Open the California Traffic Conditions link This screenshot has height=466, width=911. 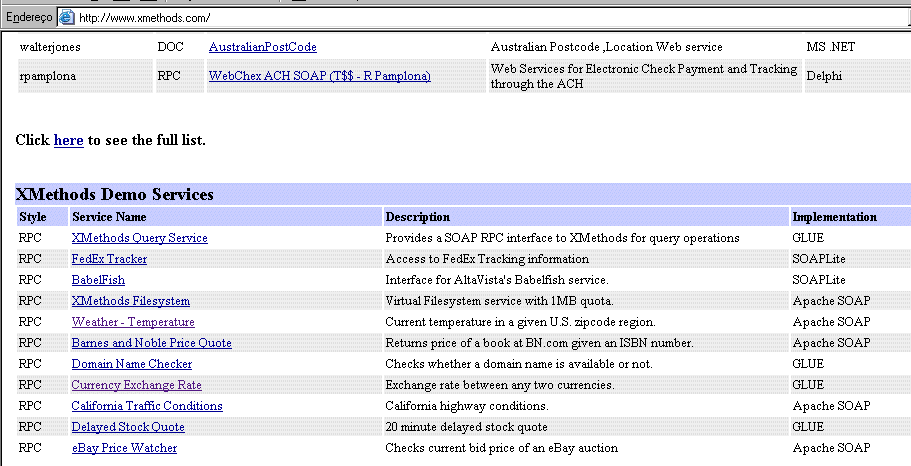[147, 406]
